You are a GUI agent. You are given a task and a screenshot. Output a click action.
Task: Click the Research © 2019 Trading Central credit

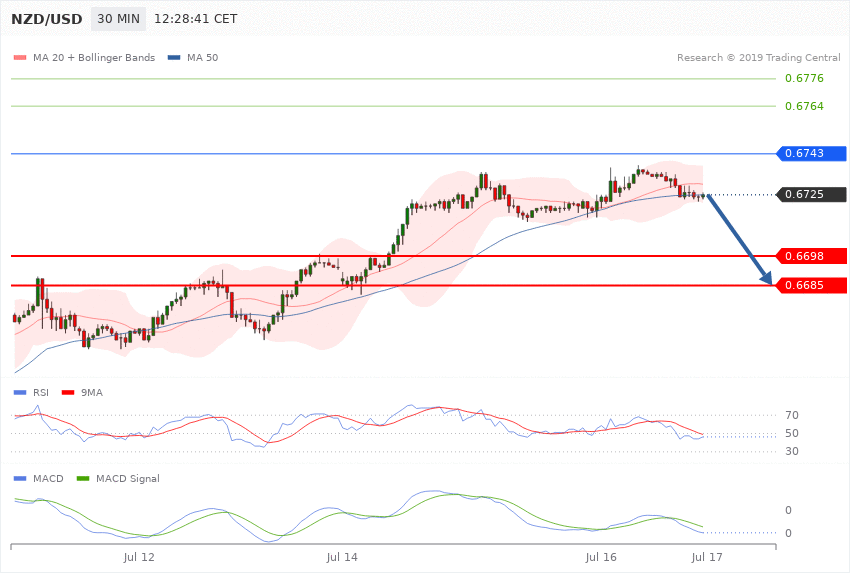pos(758,57)
